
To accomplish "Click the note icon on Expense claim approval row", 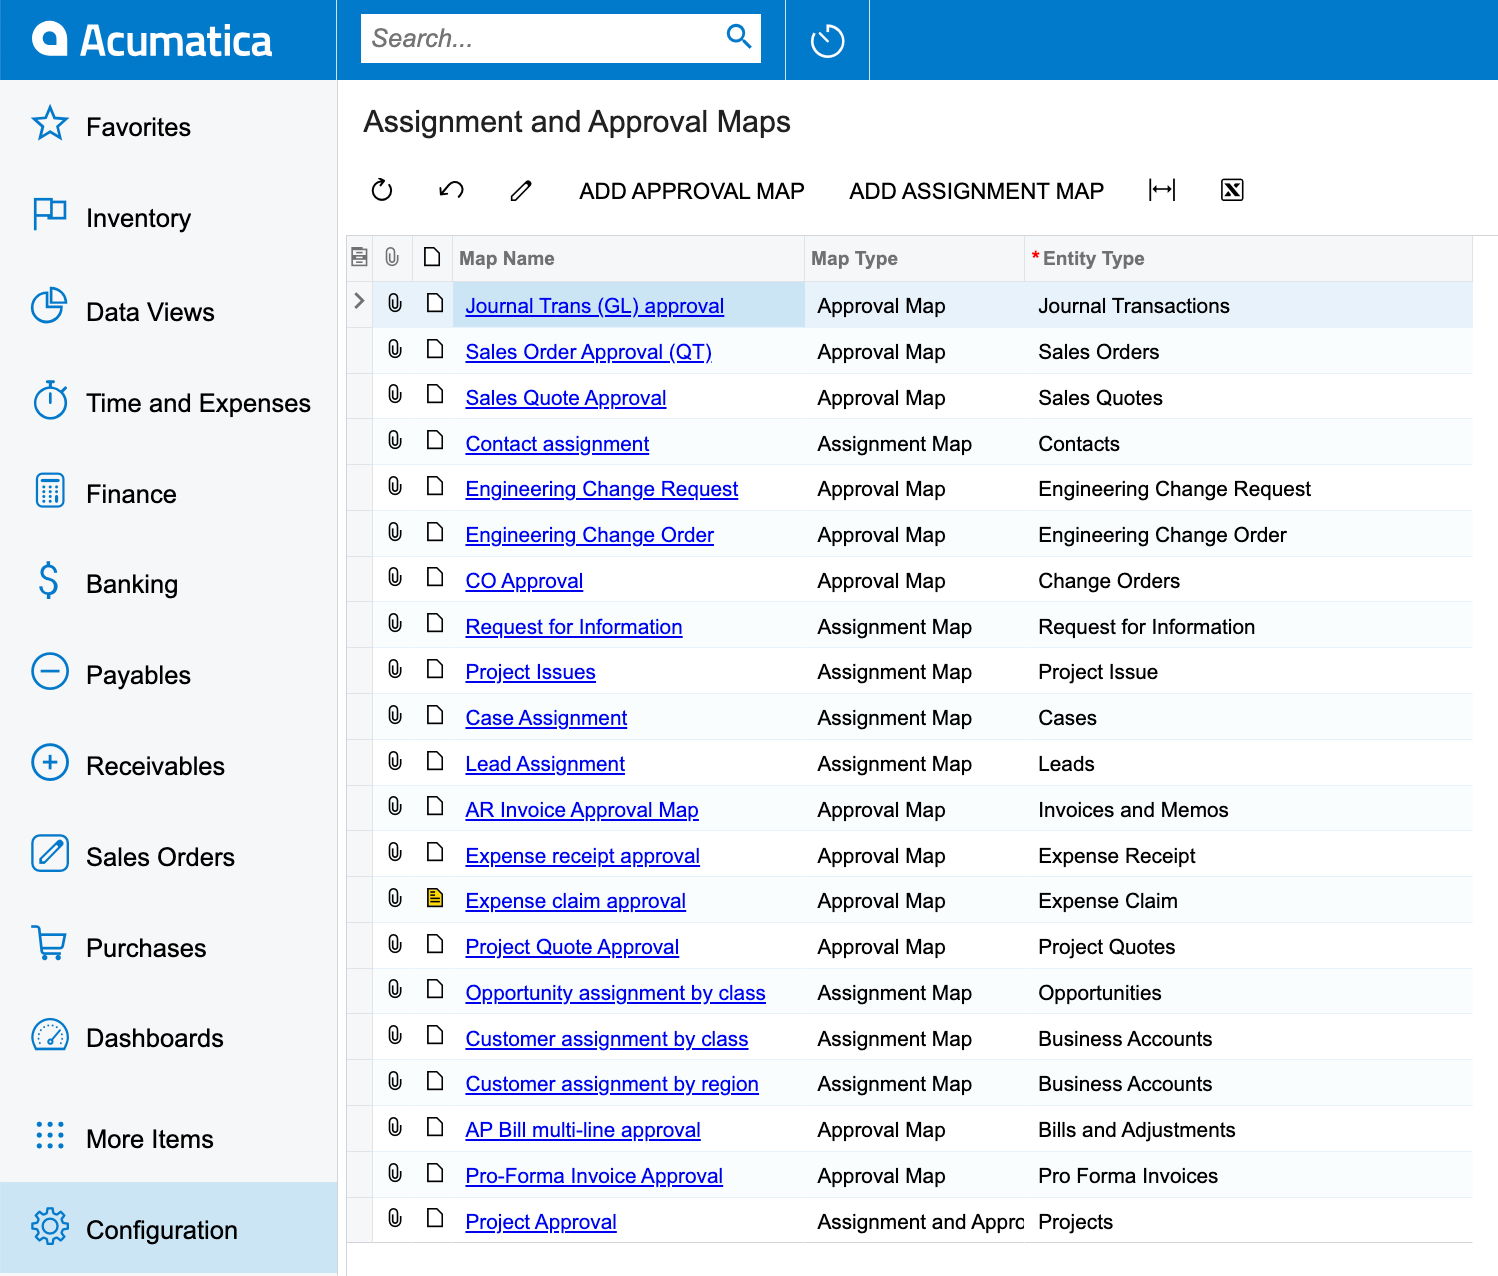I will click(x=434, y=898).
